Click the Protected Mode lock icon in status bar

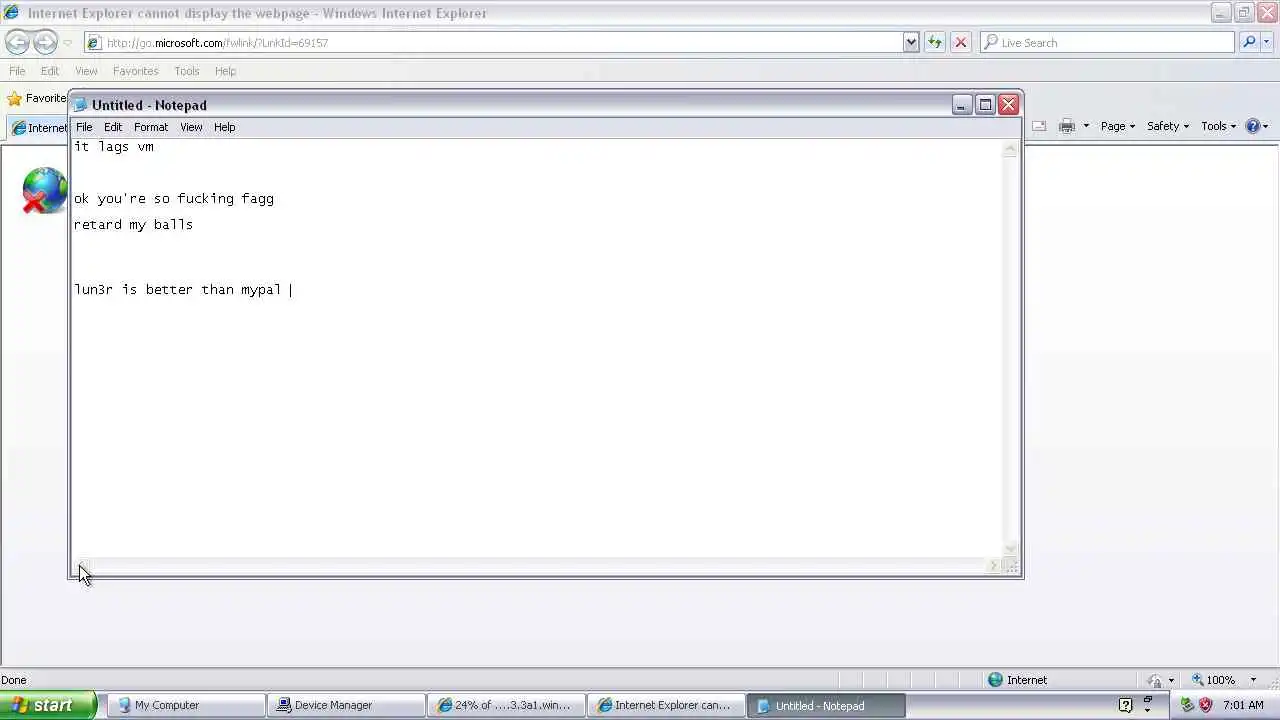(x=1156, y=680)
